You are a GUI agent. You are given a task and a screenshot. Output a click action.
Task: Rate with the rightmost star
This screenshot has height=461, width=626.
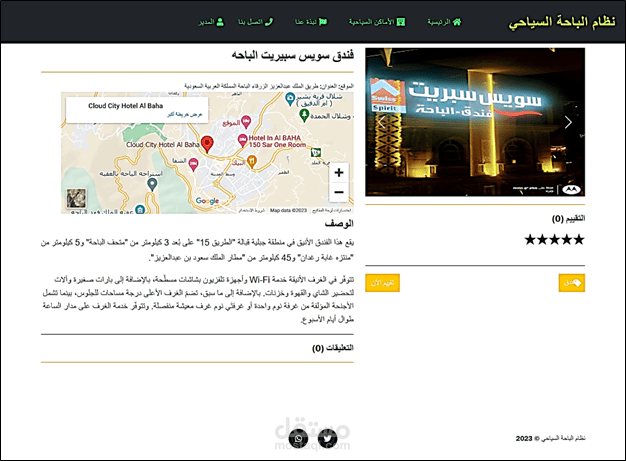coord(579,239)
